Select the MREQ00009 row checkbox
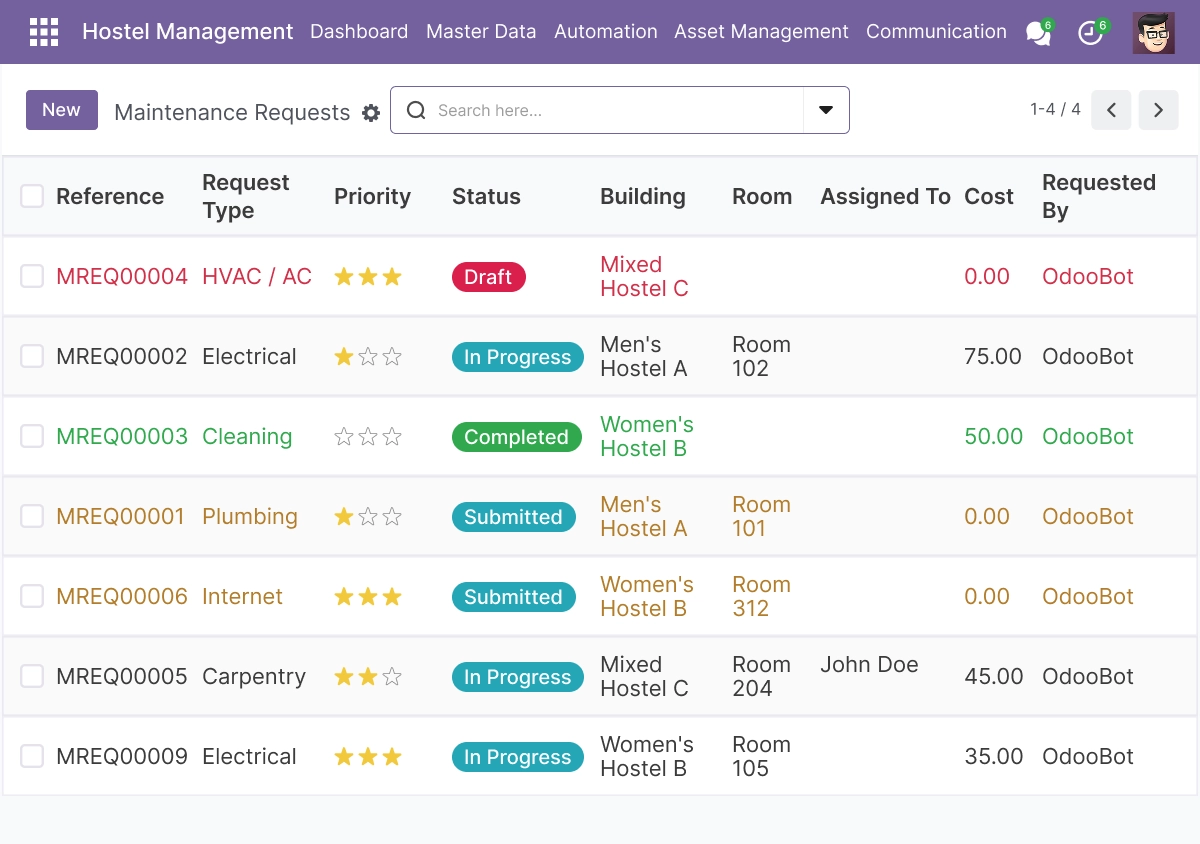Screen dimensions: 1200x844 pos(32,756)
